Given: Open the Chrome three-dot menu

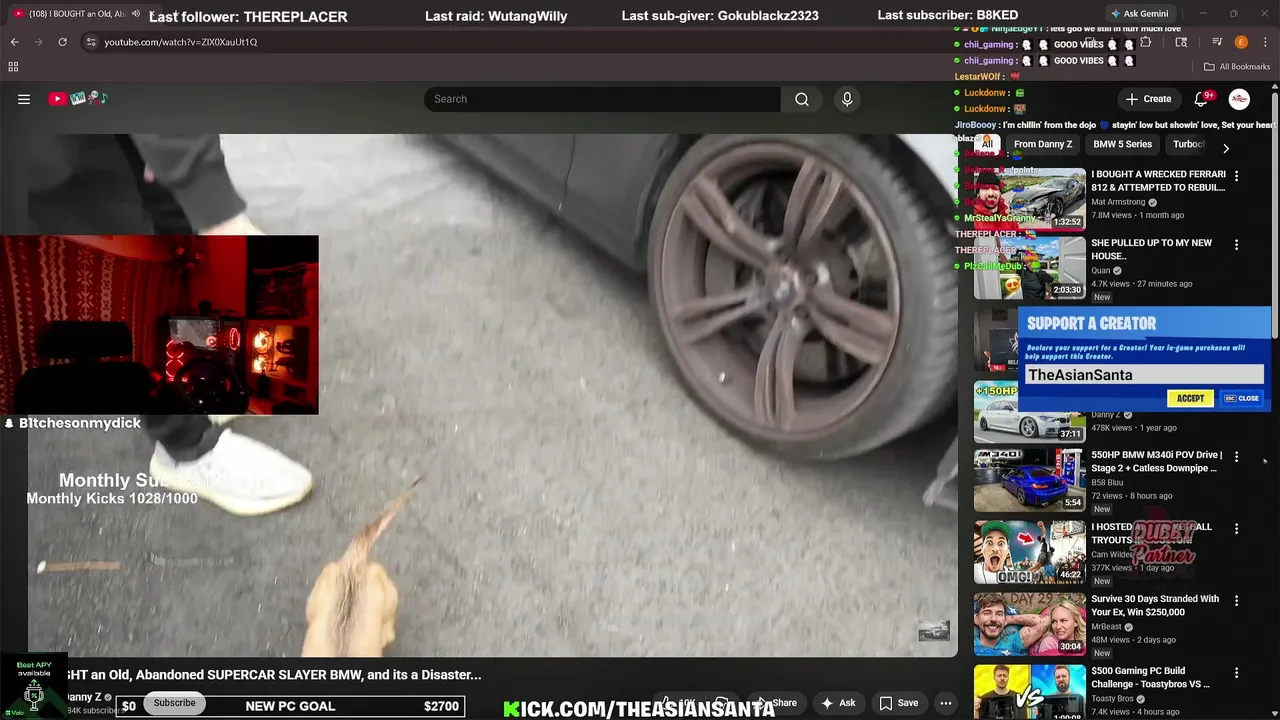Looking at the screenshot, I should click(x=1266, y=42).
